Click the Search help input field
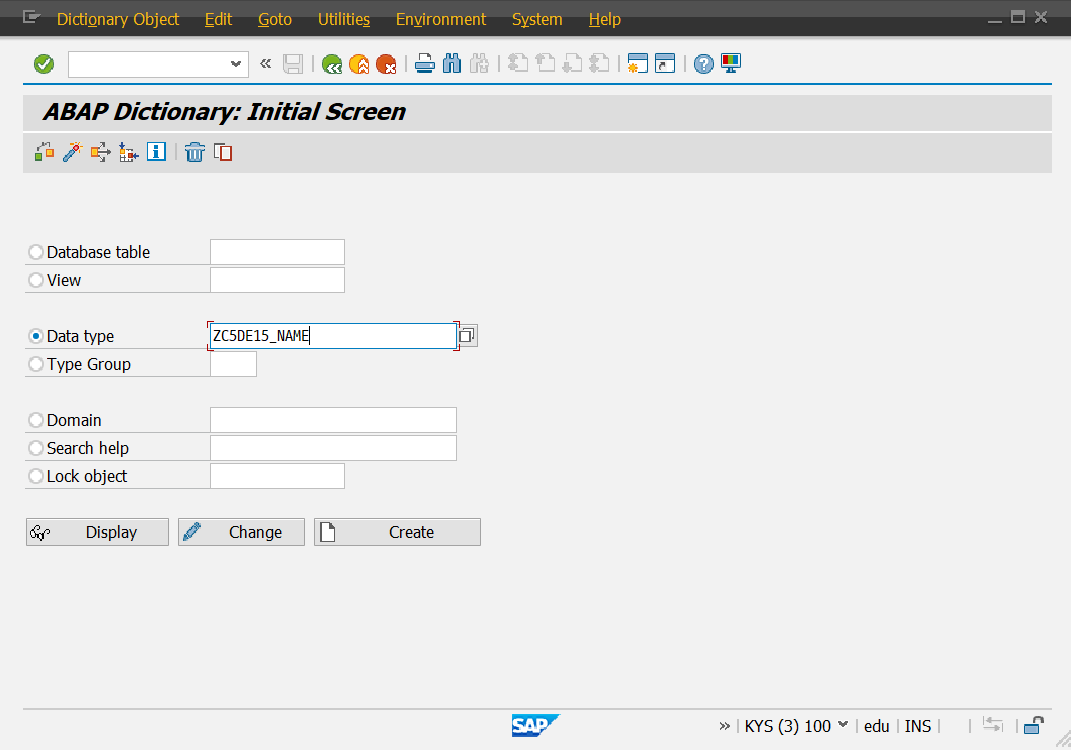This screenshot has width=1071, height=750. pos(333,448)
